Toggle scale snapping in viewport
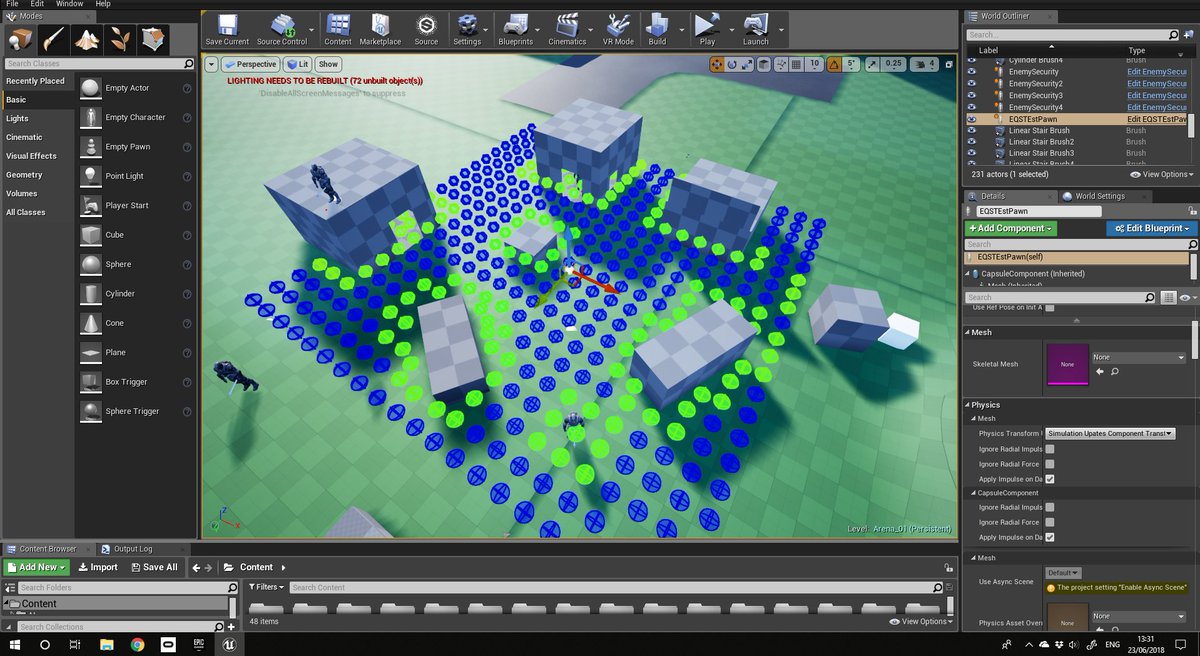The image size is (1200, 656). [x=873, y=64]
